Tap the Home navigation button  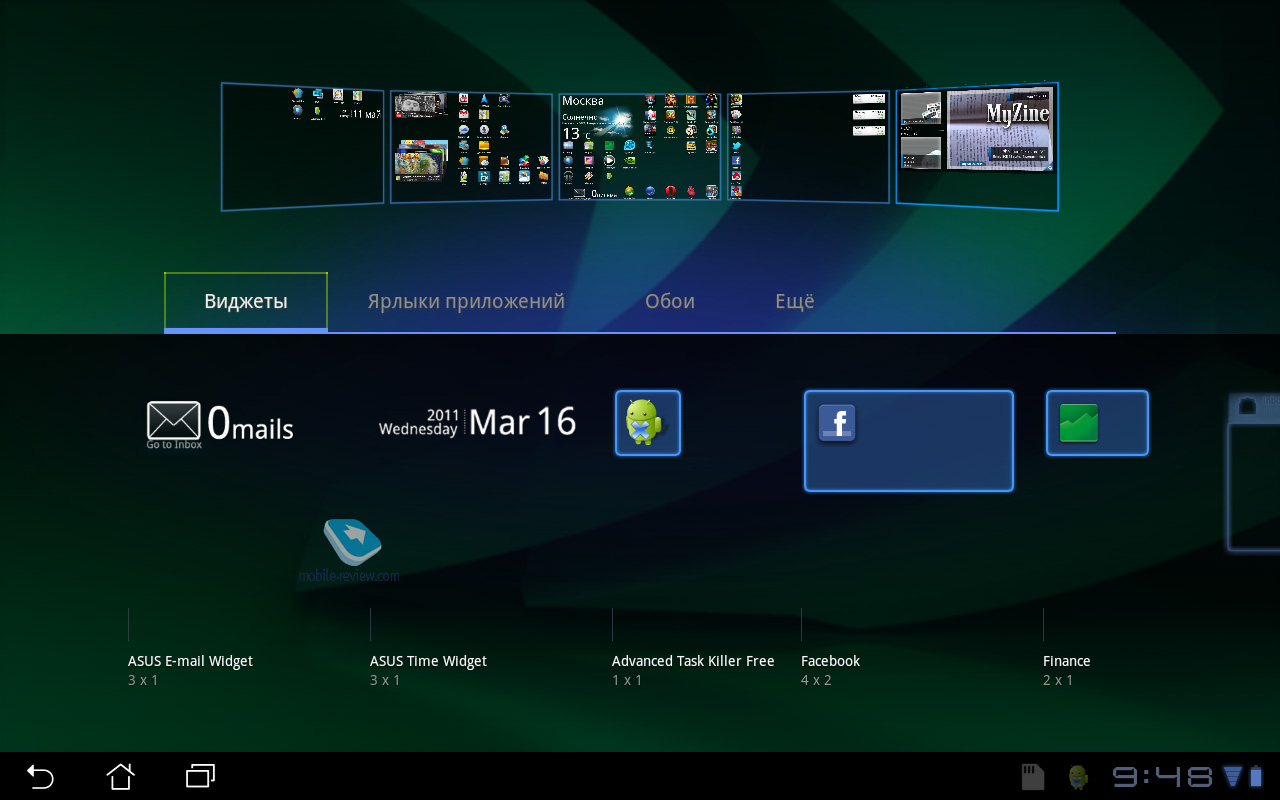[x=120, y=776]
